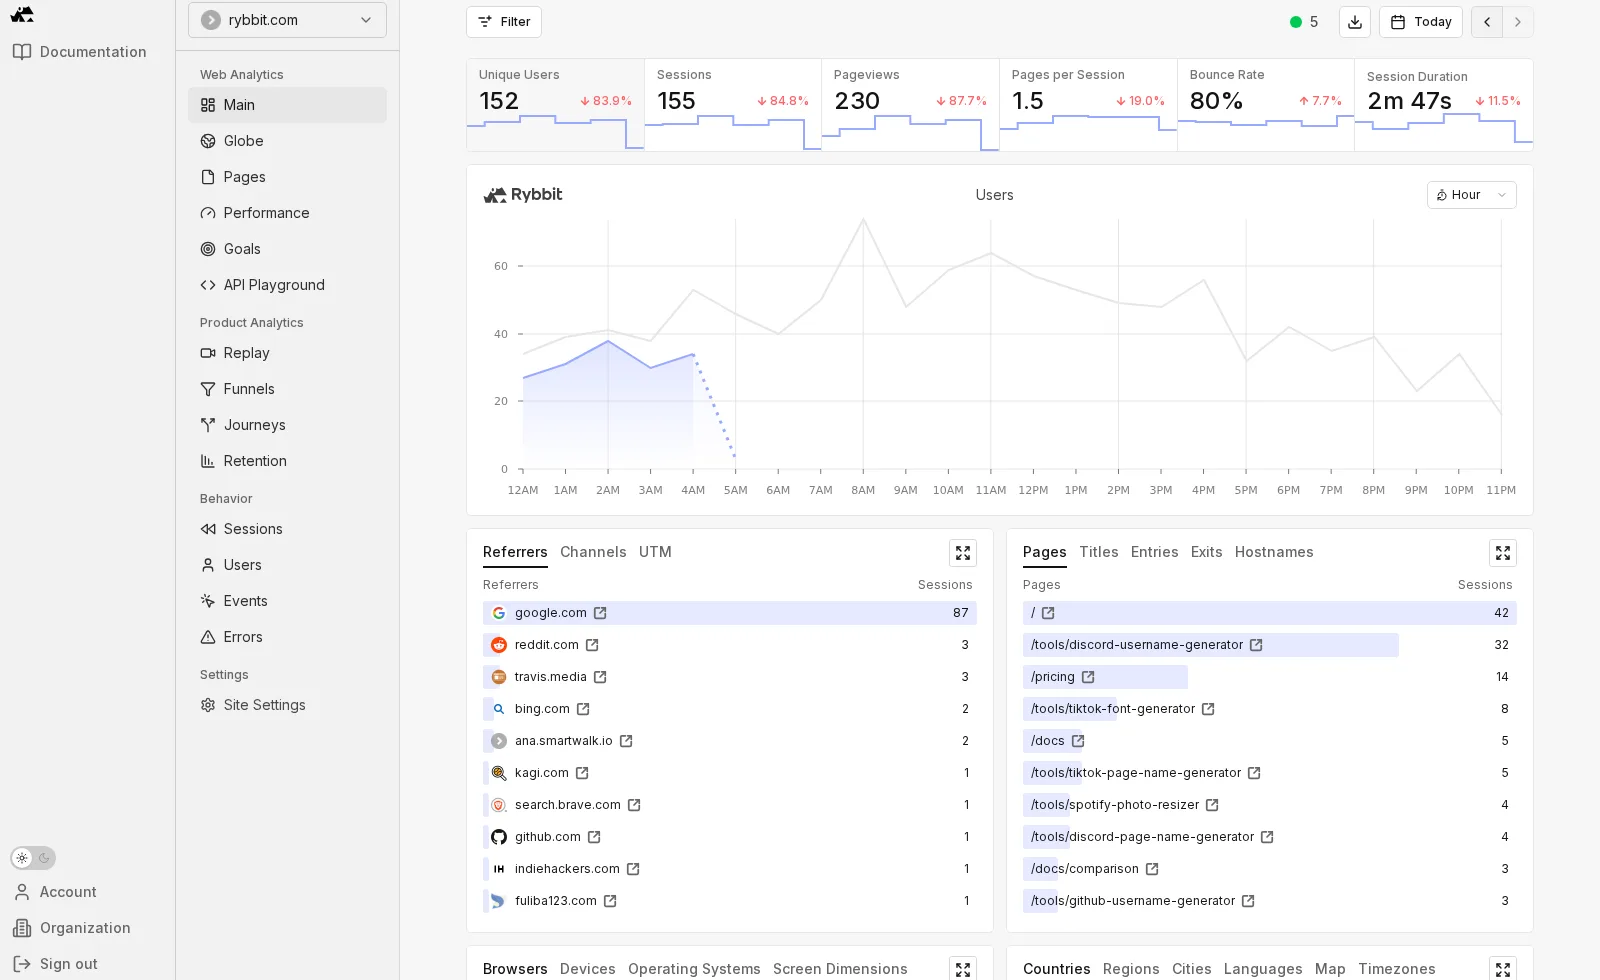
Task: Expand the Referrers panel fullscreen
Action: click(963, 553)
